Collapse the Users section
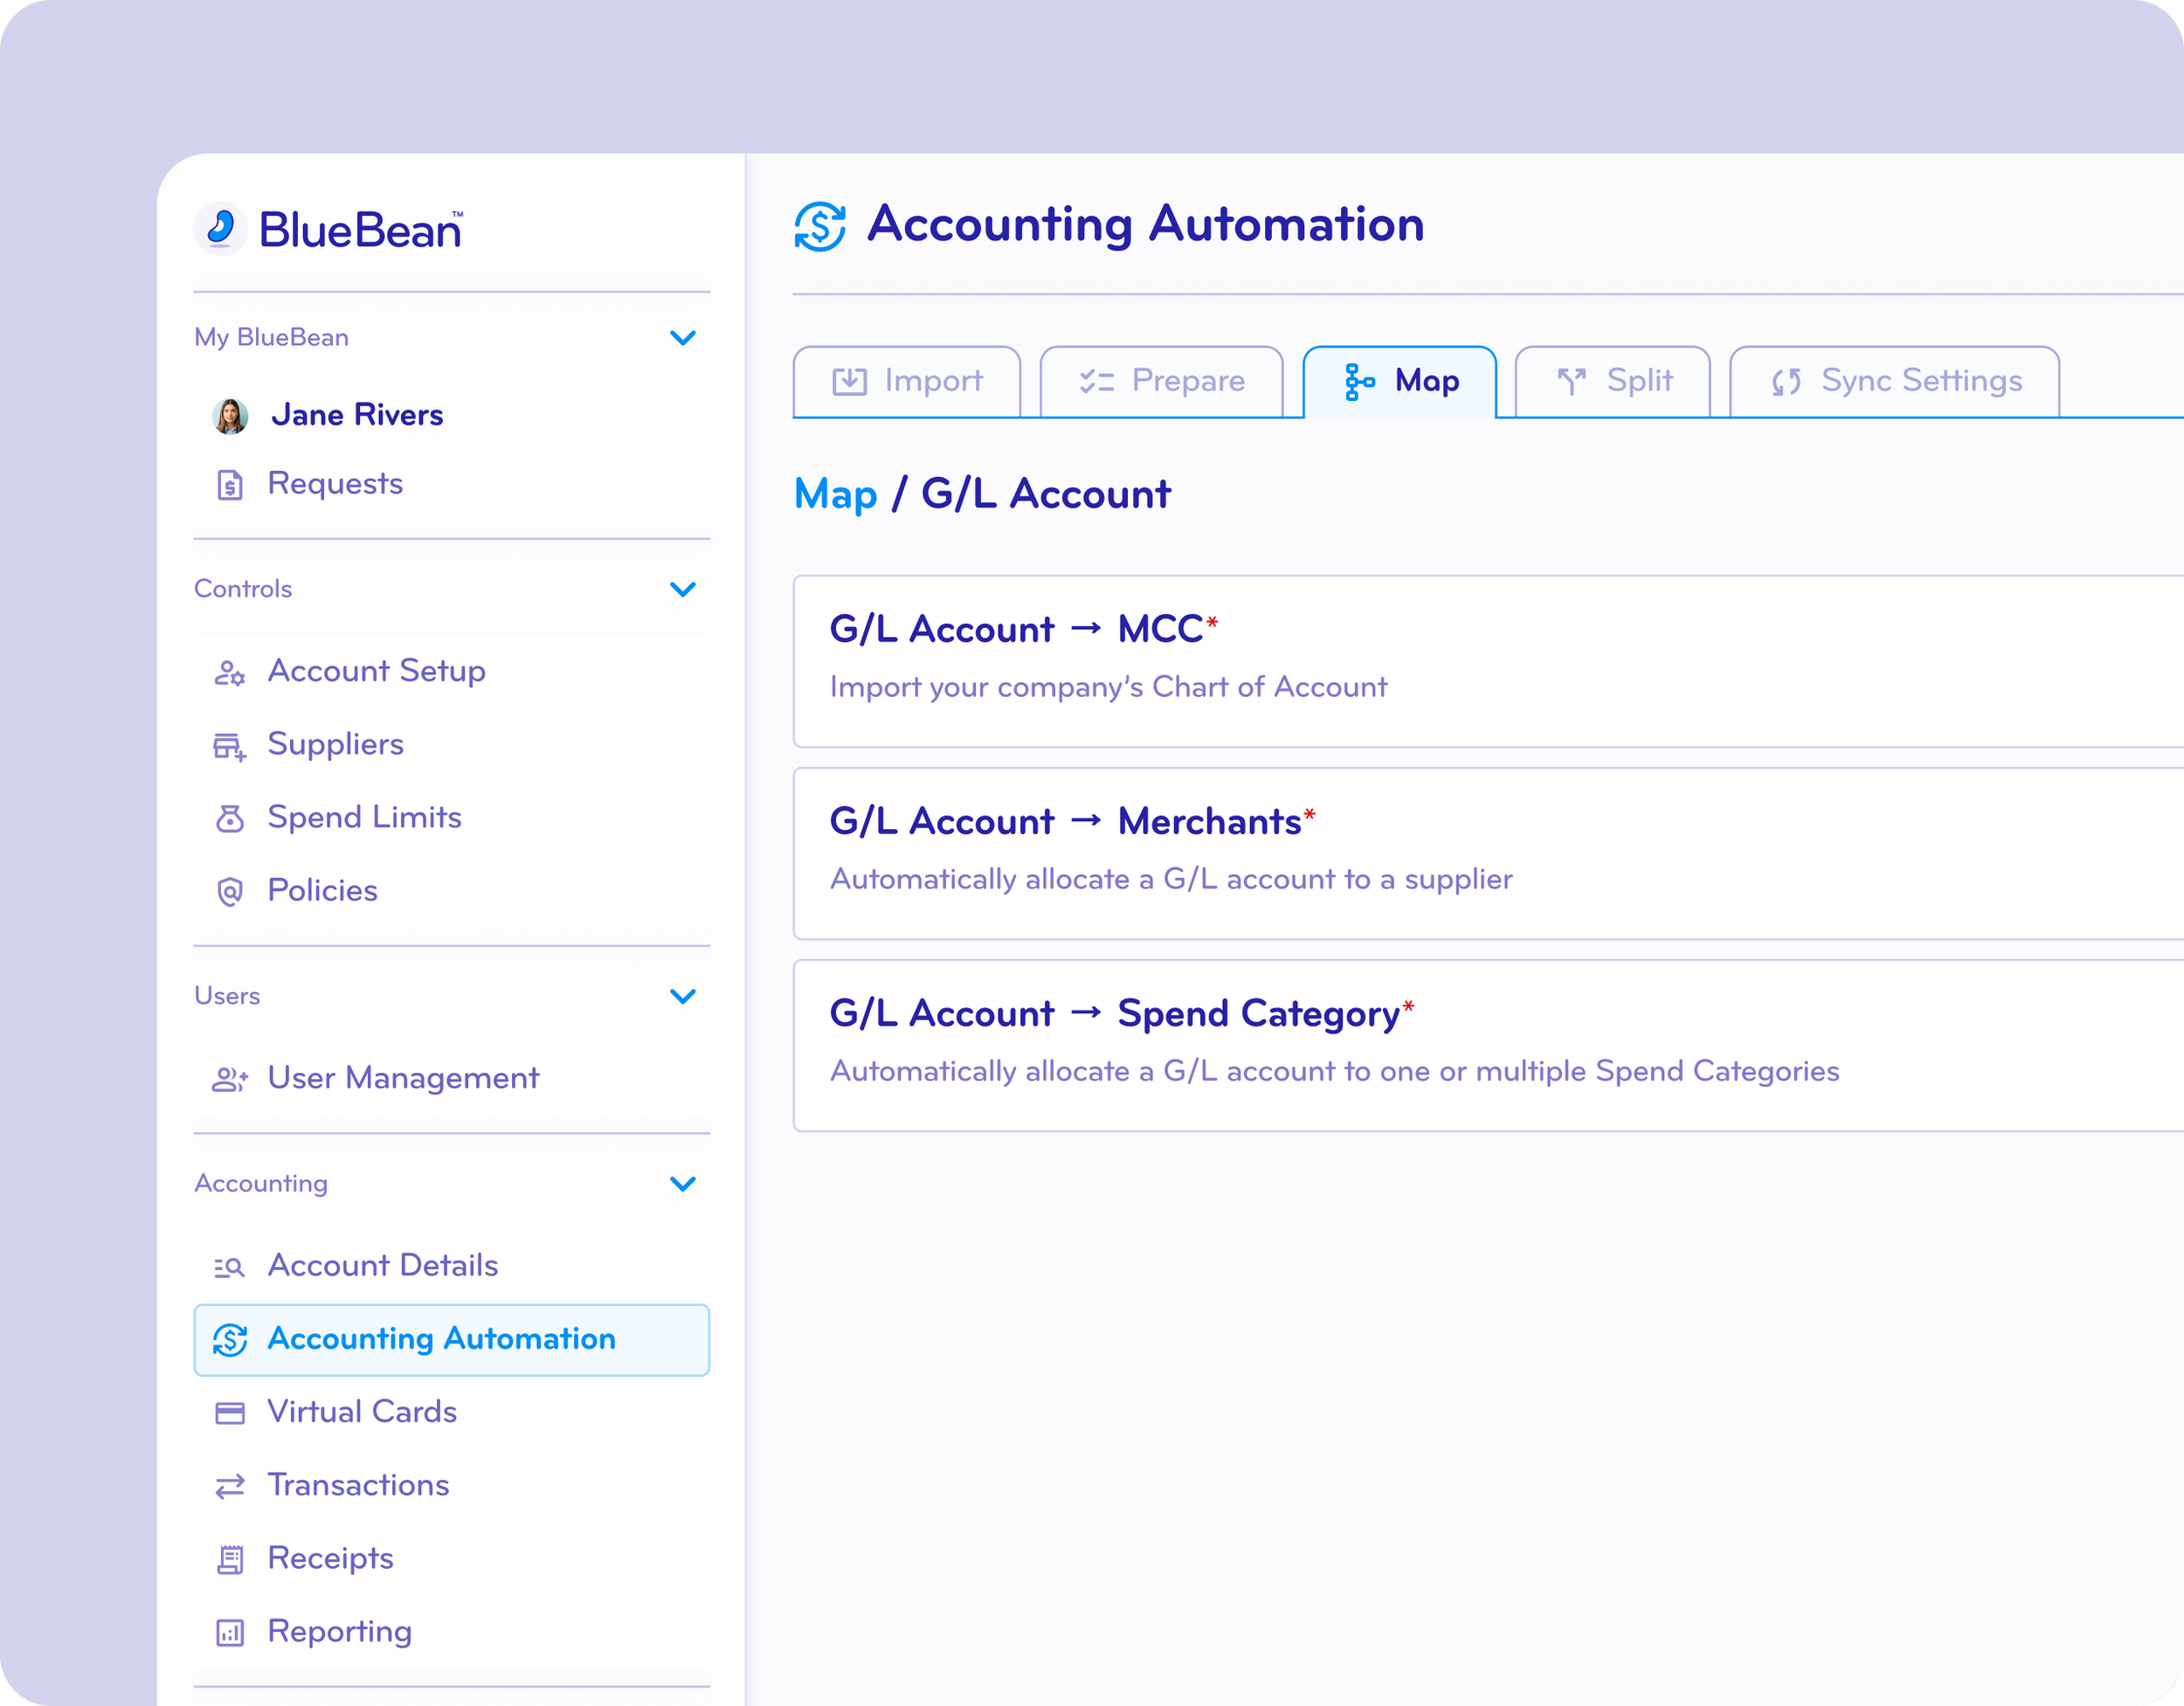Image resolution: width=2184 pixels, height=1706 pixels. [684, 996]
